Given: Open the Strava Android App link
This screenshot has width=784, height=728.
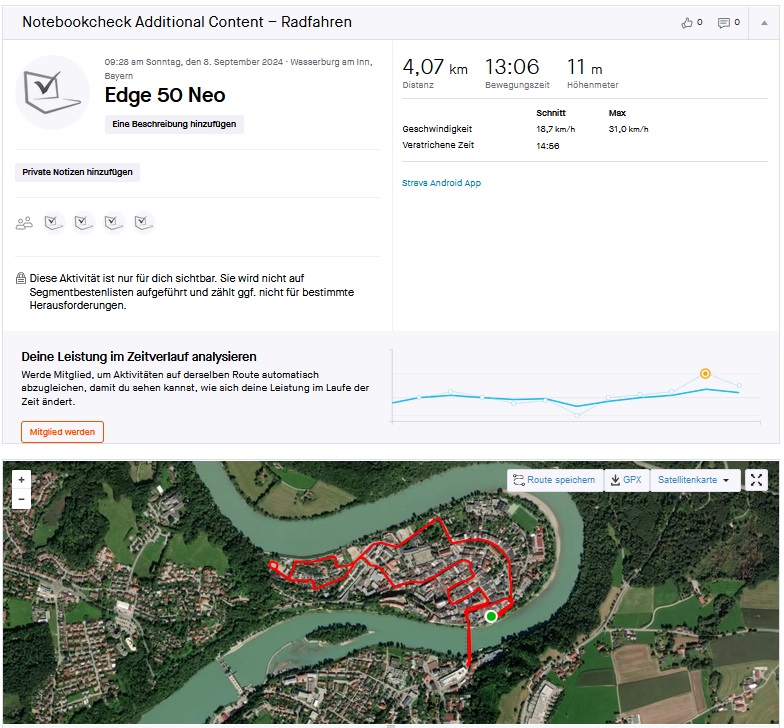Looking at the screenshot, I should tap(441, 183).
